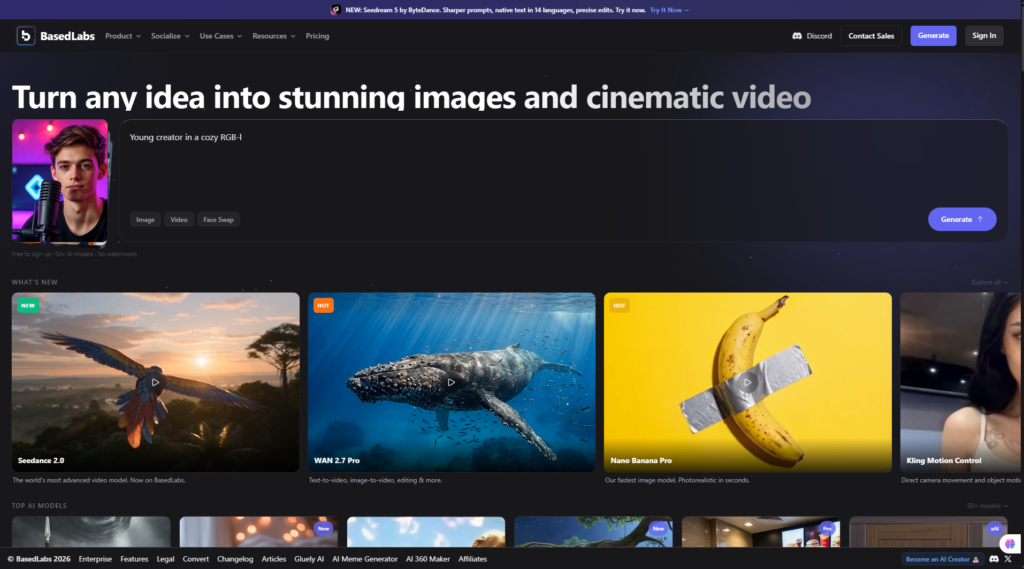Click the floating brain assistant icon

(x=1010, y=544)
